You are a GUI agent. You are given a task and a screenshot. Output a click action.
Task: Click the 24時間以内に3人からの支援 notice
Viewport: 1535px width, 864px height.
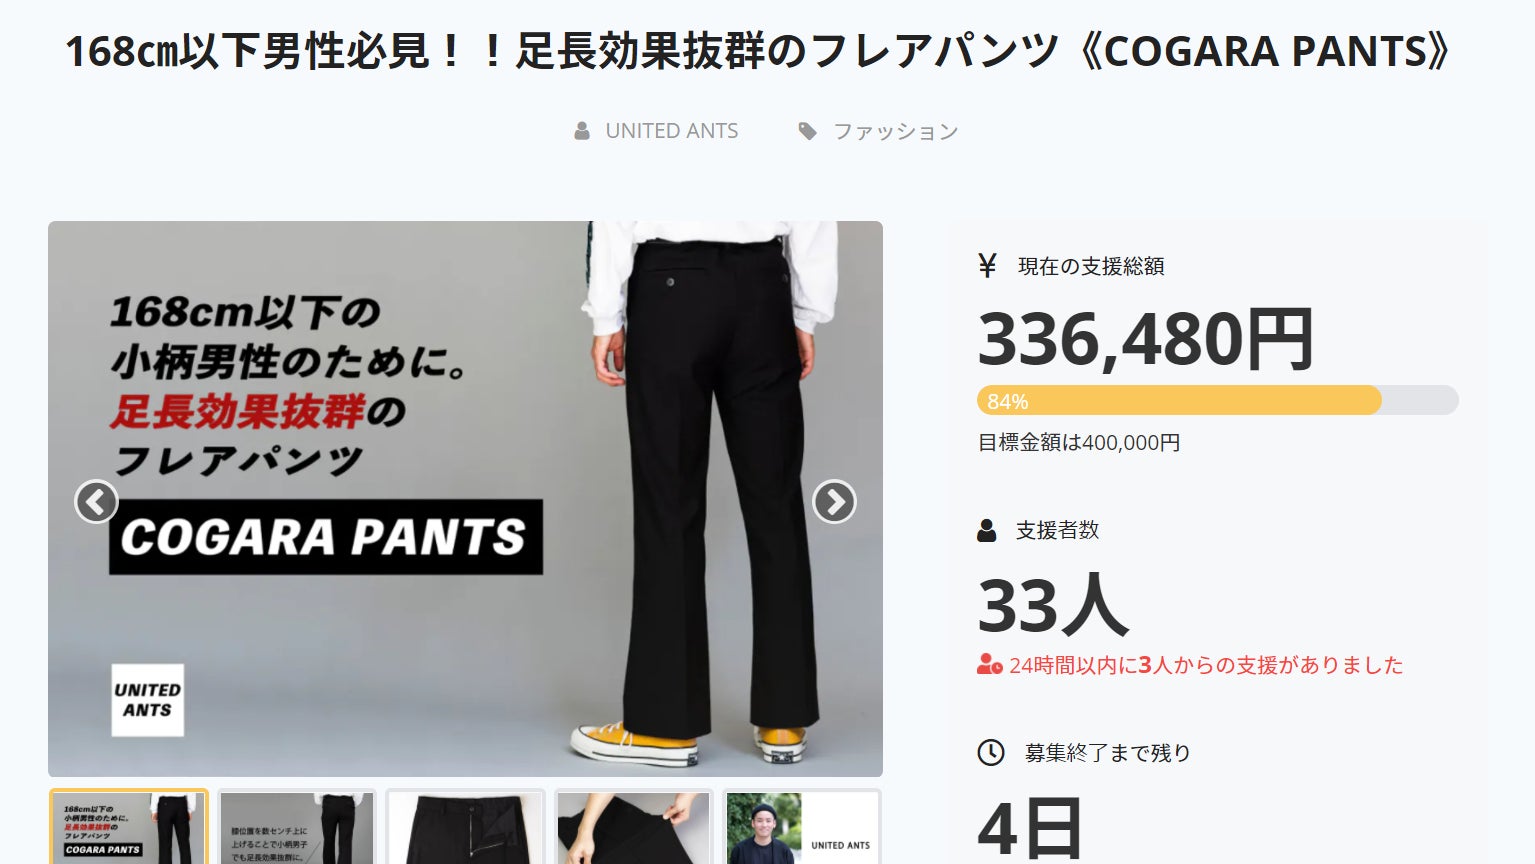1206,665
